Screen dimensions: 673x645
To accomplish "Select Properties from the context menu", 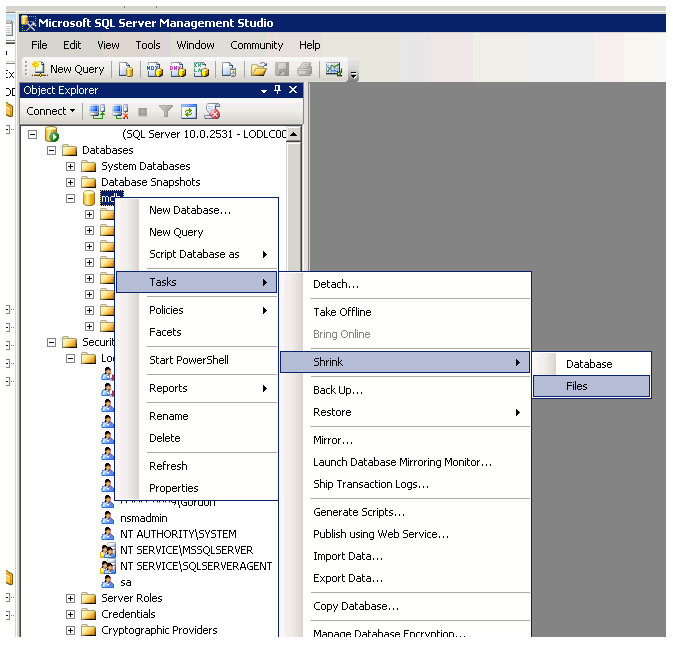I will (x=173, y=488).
